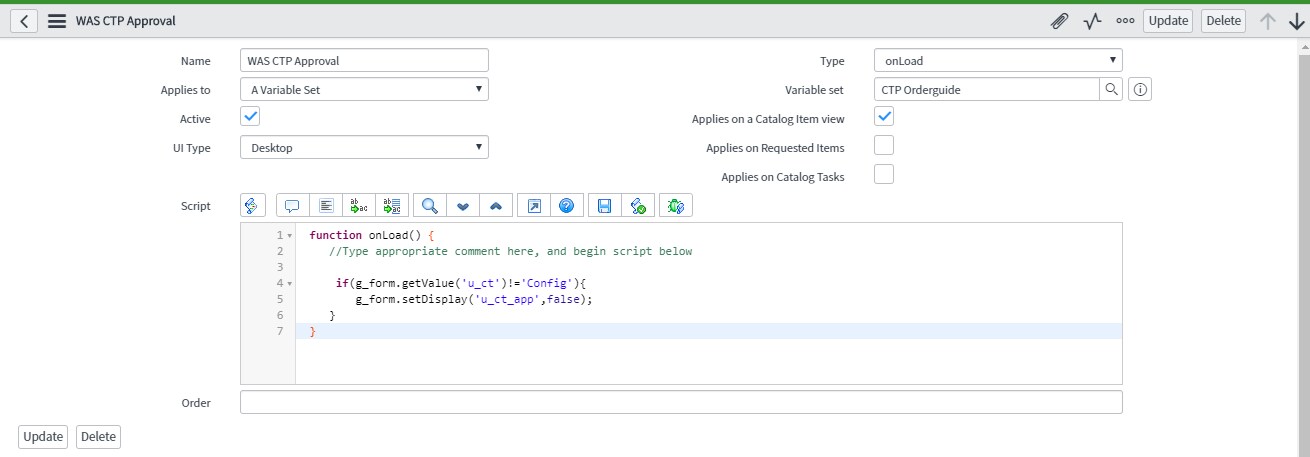The image size is (1310, 457).
Task: Open script editor help icon
Action: click(x=566, y=205)
